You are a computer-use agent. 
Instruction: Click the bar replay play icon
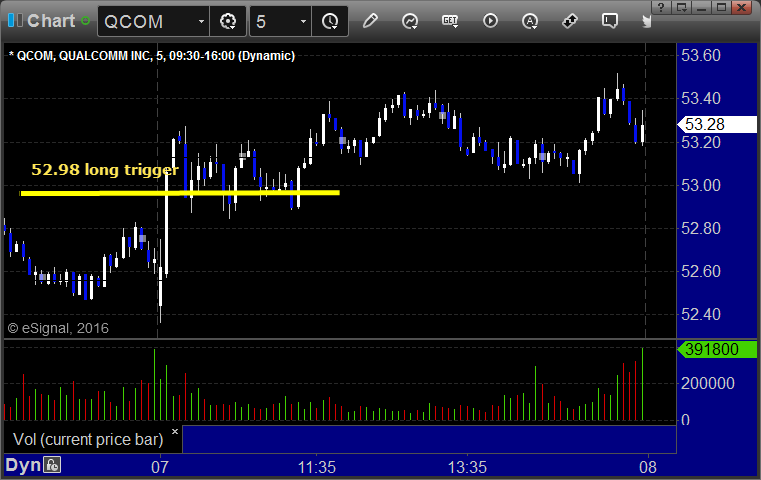coord(490,21)
